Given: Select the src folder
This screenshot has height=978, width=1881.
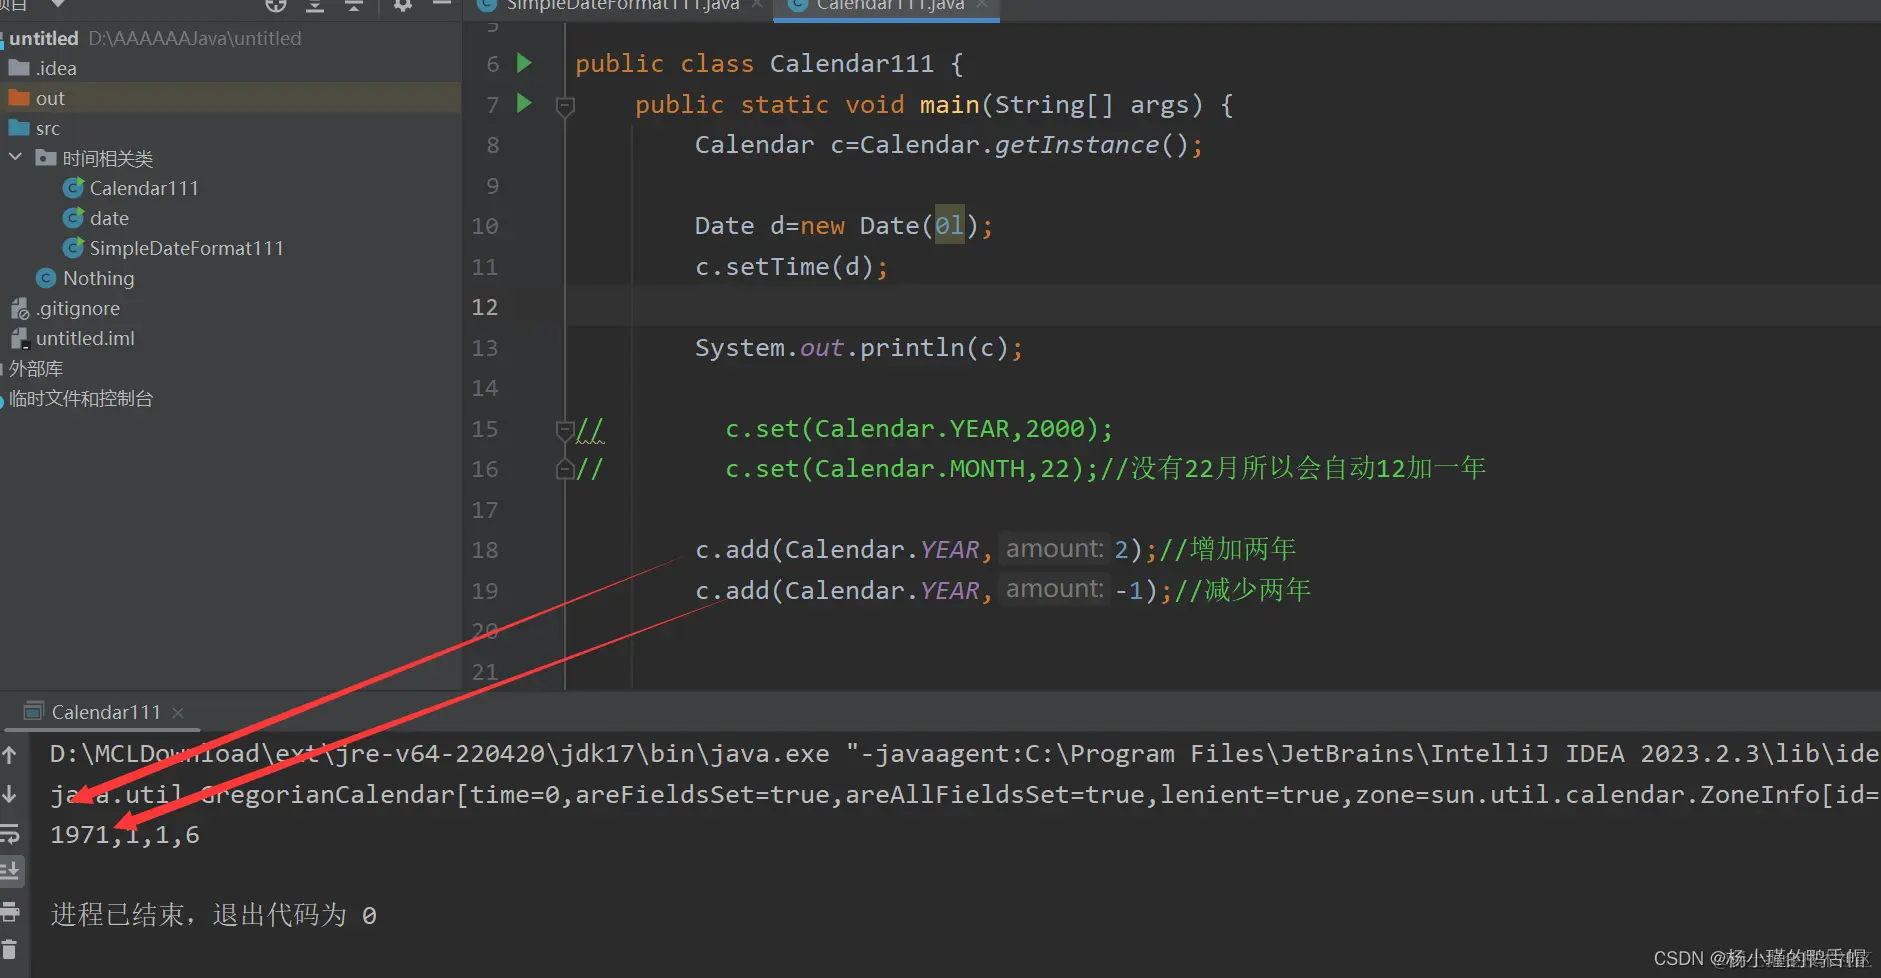Looking at the screenshot, I should [35, 128].
